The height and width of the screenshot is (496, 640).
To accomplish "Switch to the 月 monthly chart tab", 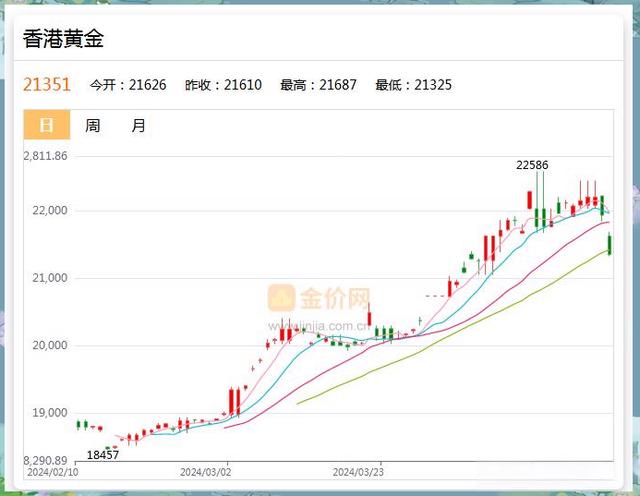I will (138, 125).
